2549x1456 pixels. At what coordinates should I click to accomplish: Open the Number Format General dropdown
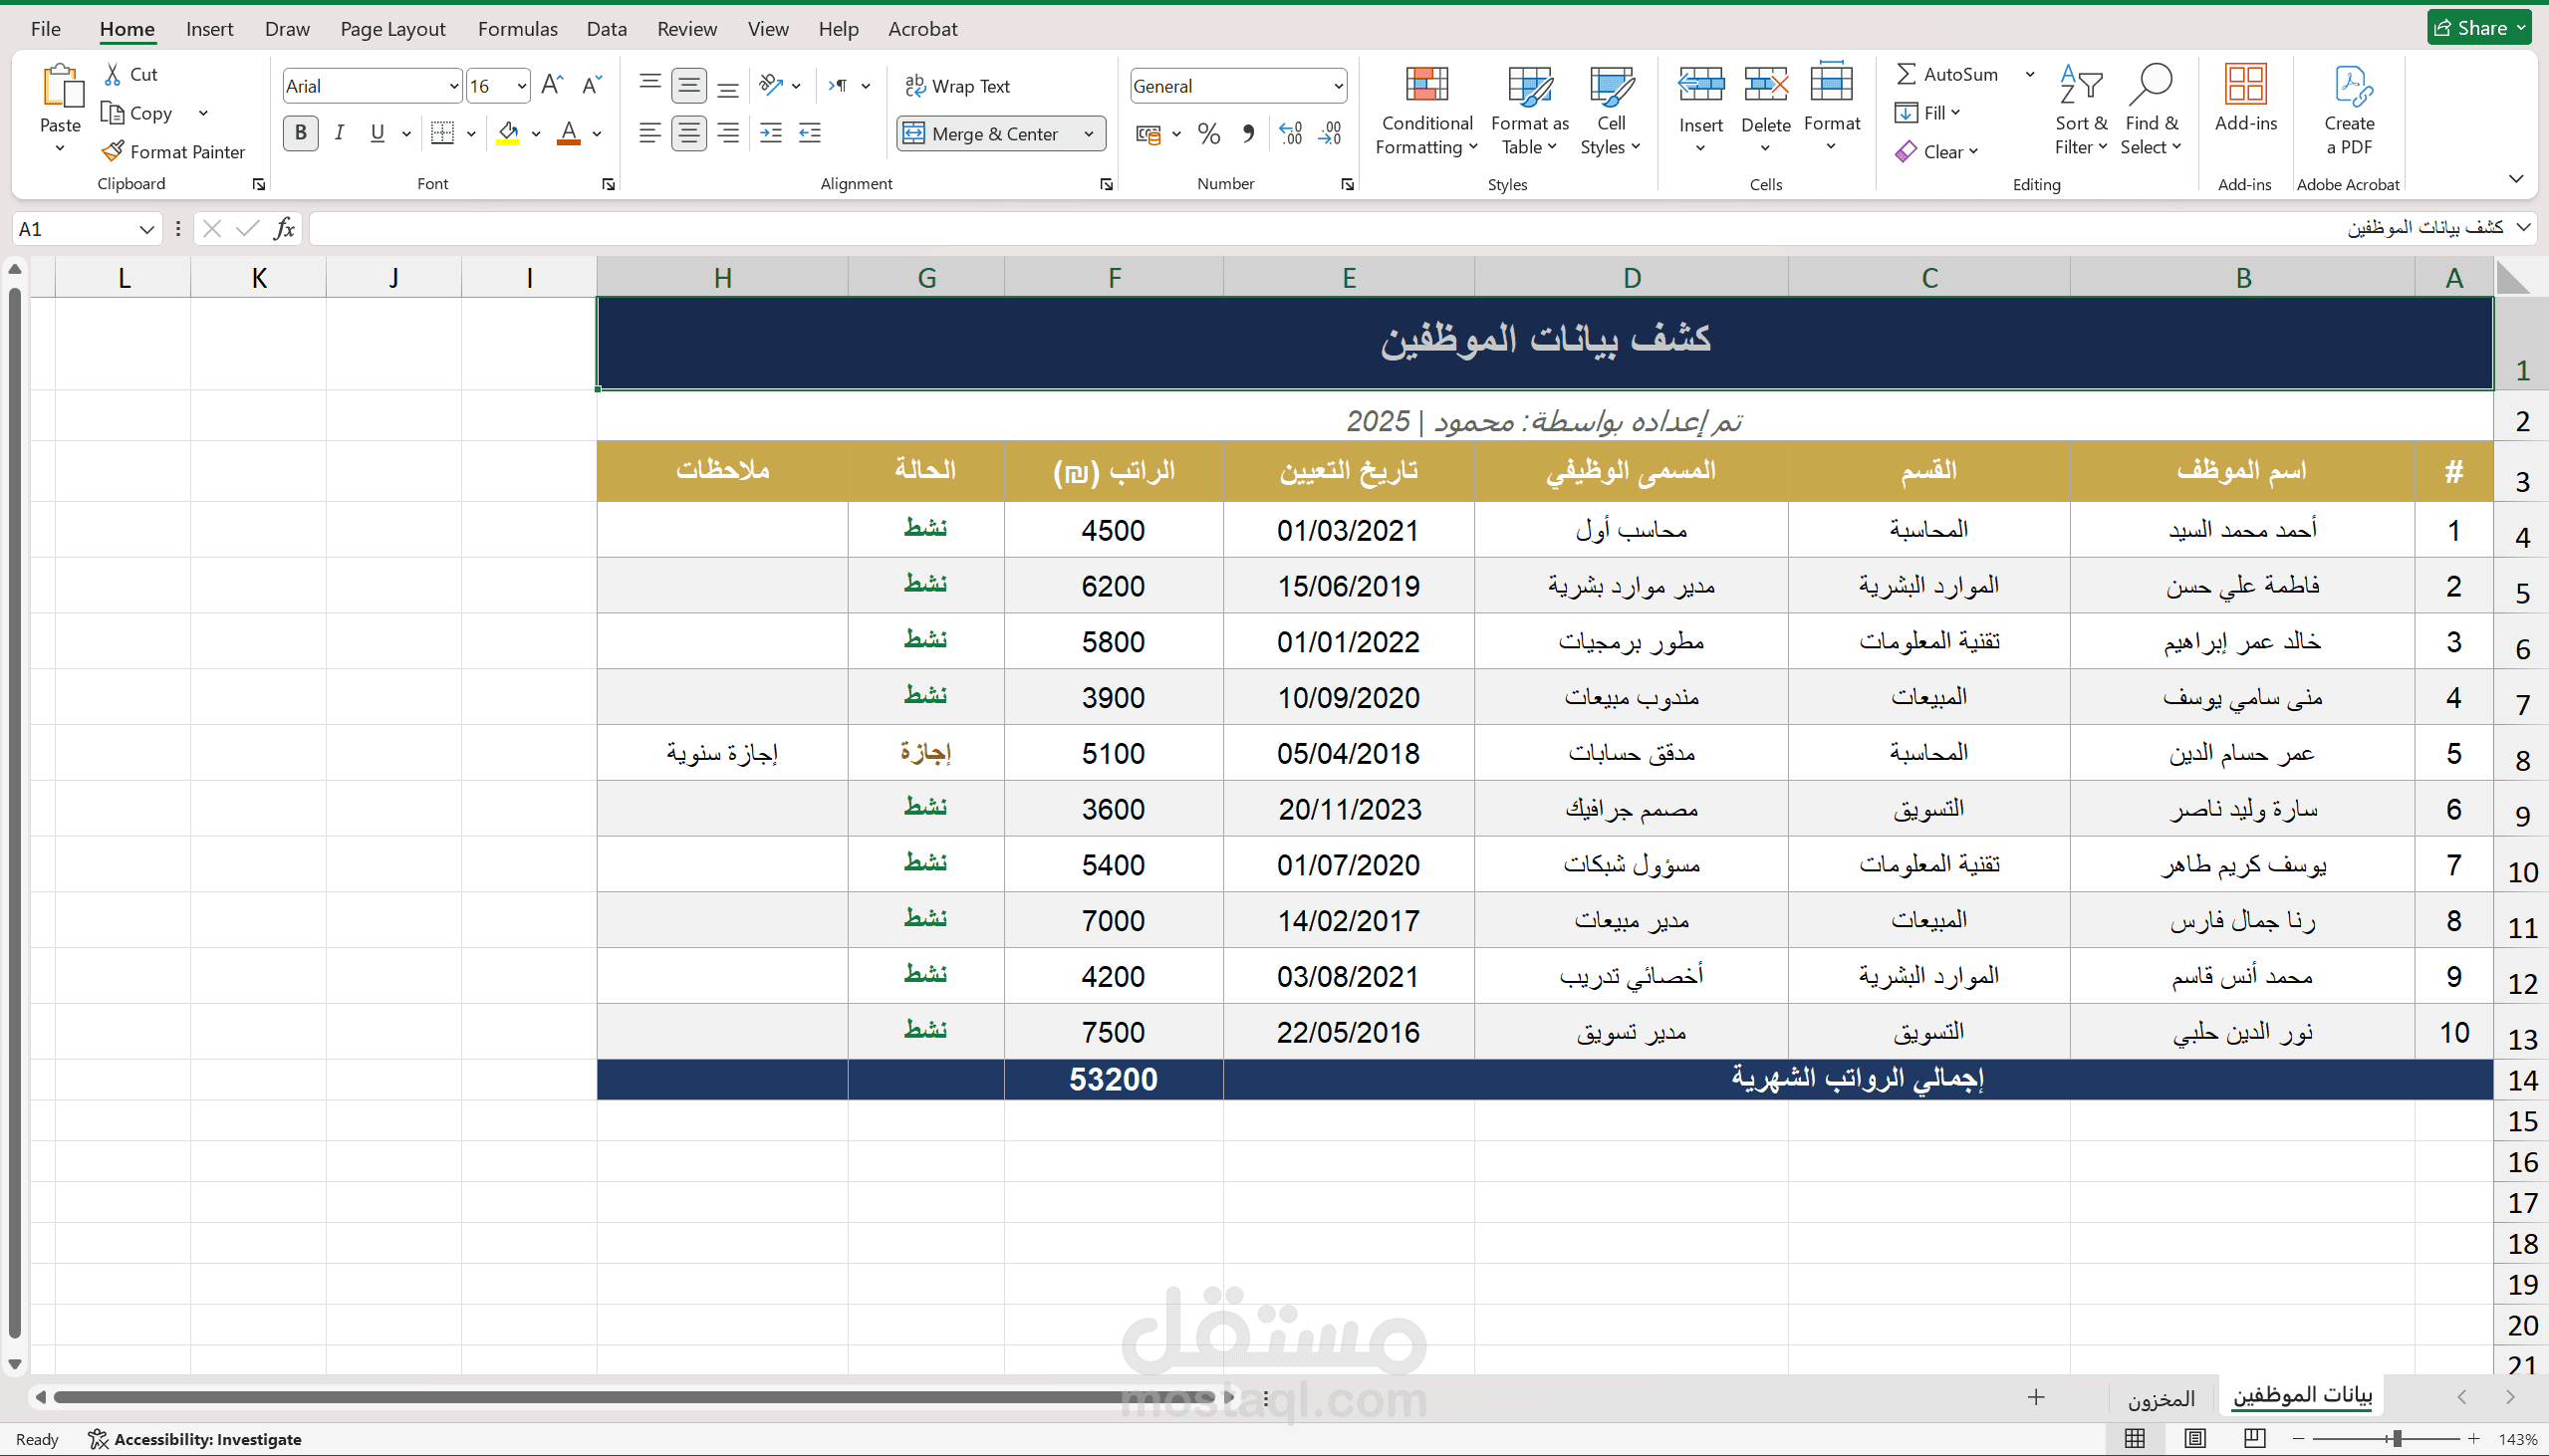click(x=1338, y=86)
